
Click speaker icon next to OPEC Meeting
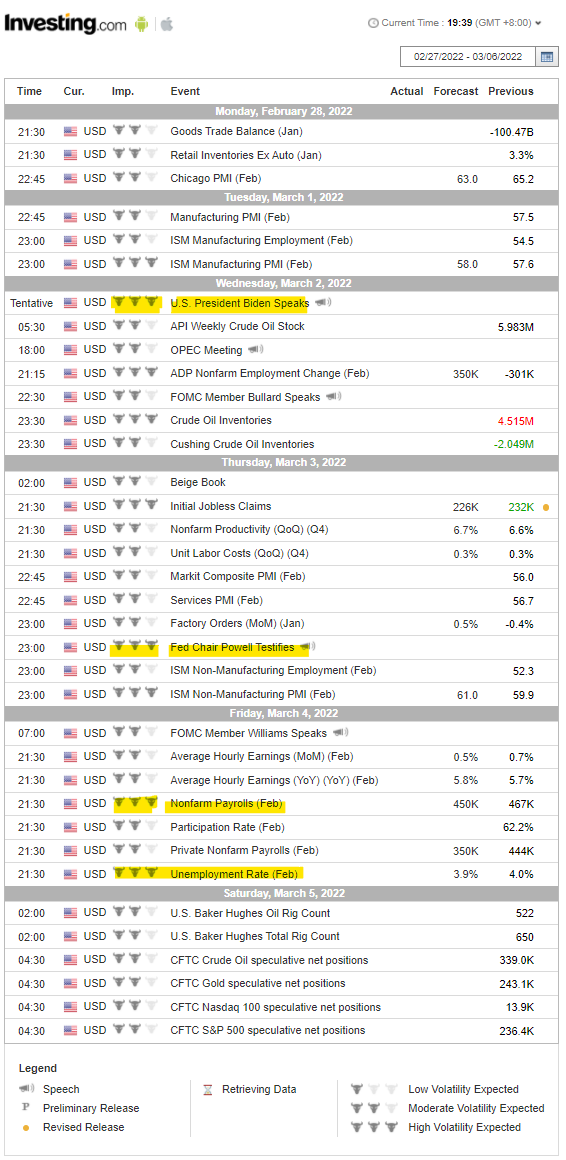pyautogui.click(x=255, y=350)
